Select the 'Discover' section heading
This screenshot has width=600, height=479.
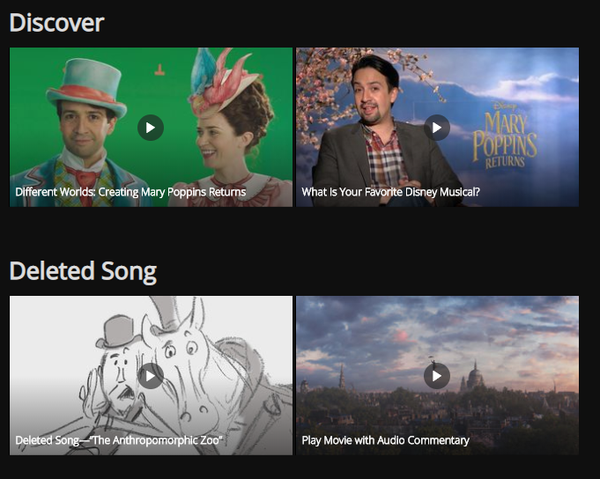(57, 23)
